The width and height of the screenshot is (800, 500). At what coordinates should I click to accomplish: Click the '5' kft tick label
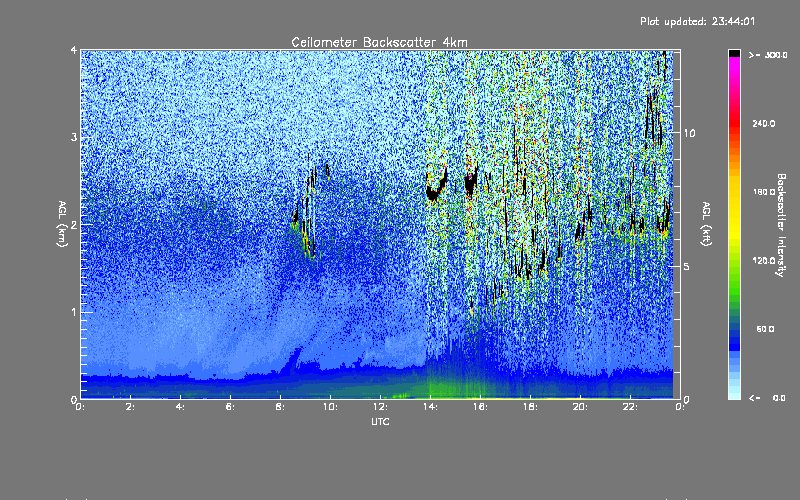[686, 266]
